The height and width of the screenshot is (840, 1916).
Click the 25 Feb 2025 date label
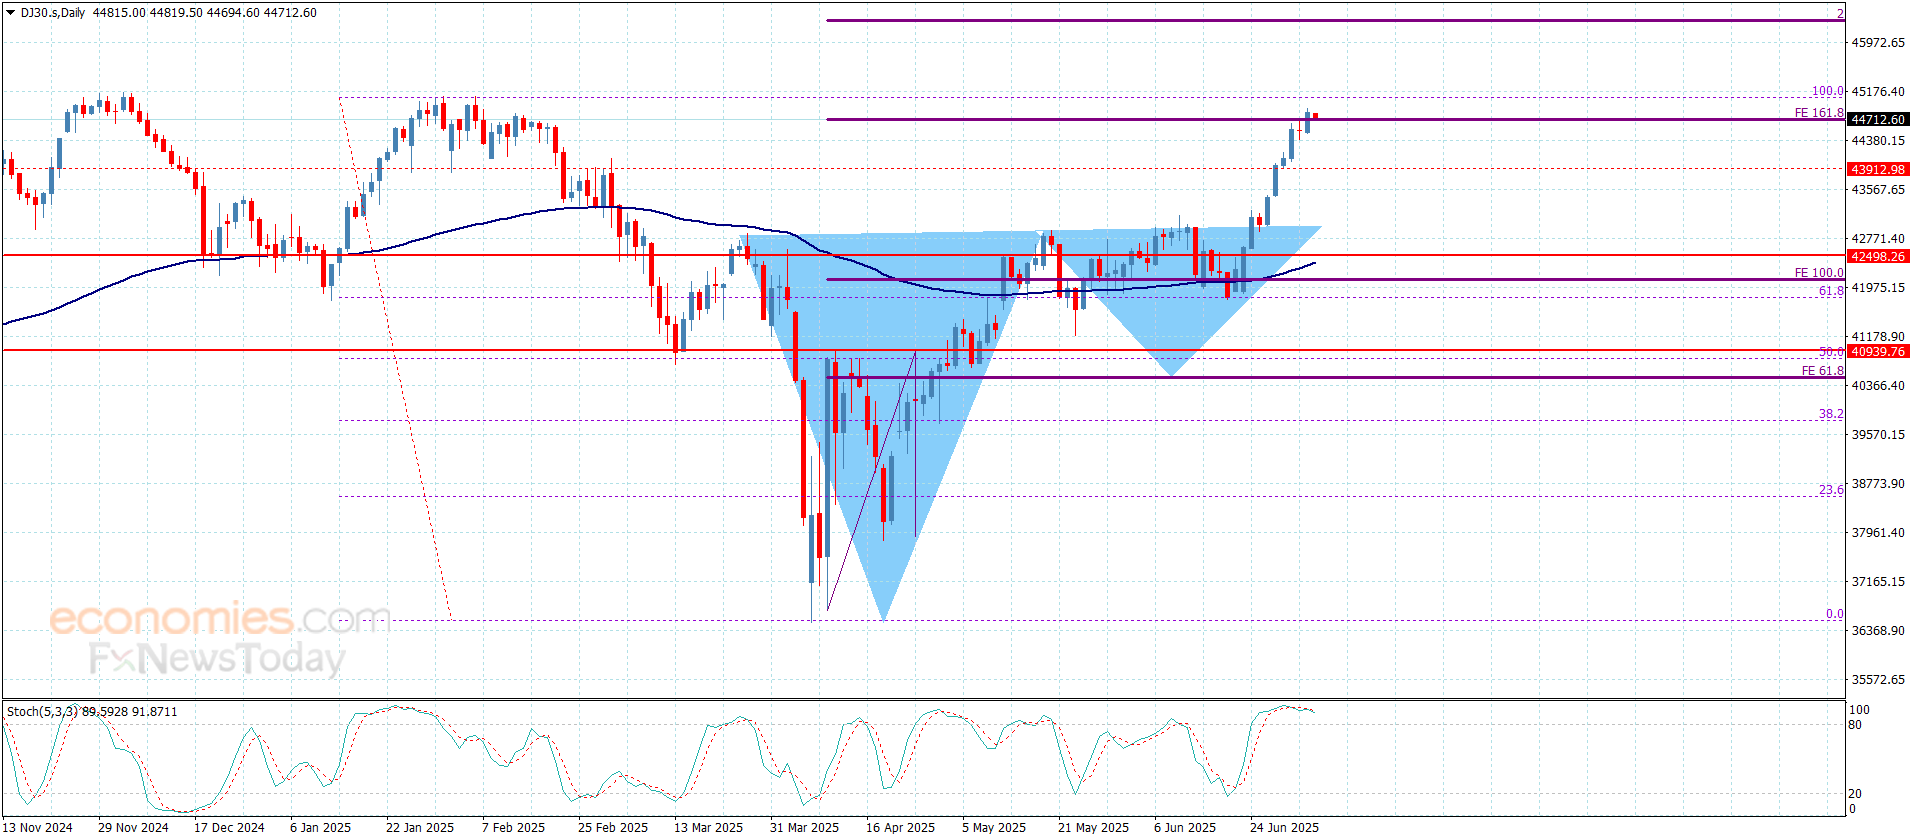click(612, 827)
